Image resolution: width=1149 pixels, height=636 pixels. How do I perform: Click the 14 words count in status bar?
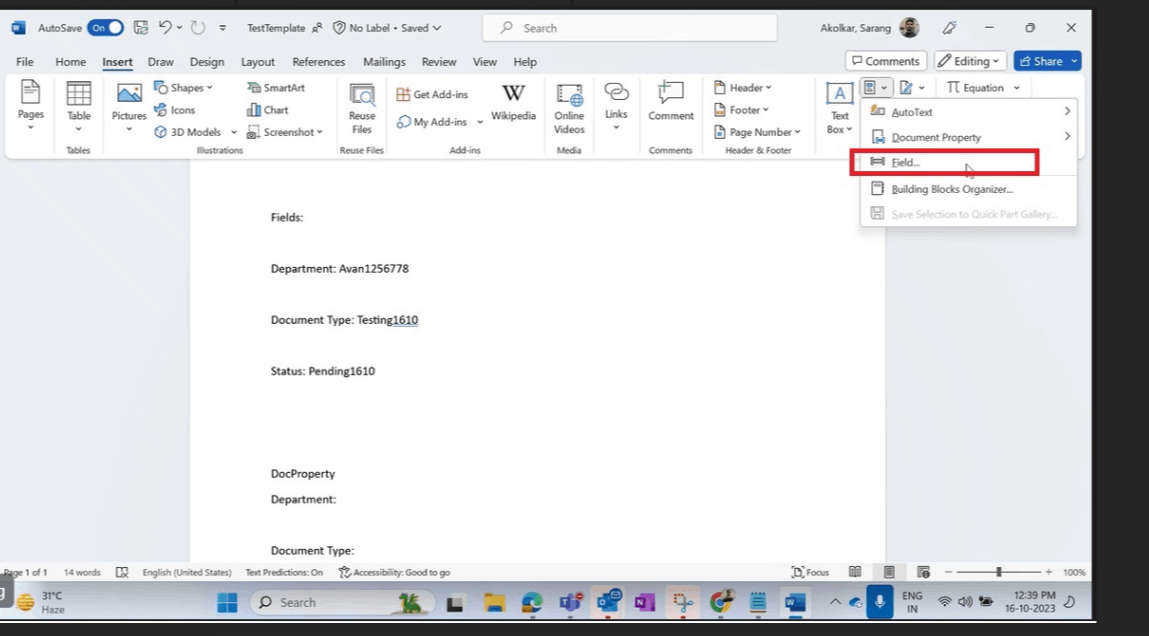pyautogui.click(x=82, y=572)
